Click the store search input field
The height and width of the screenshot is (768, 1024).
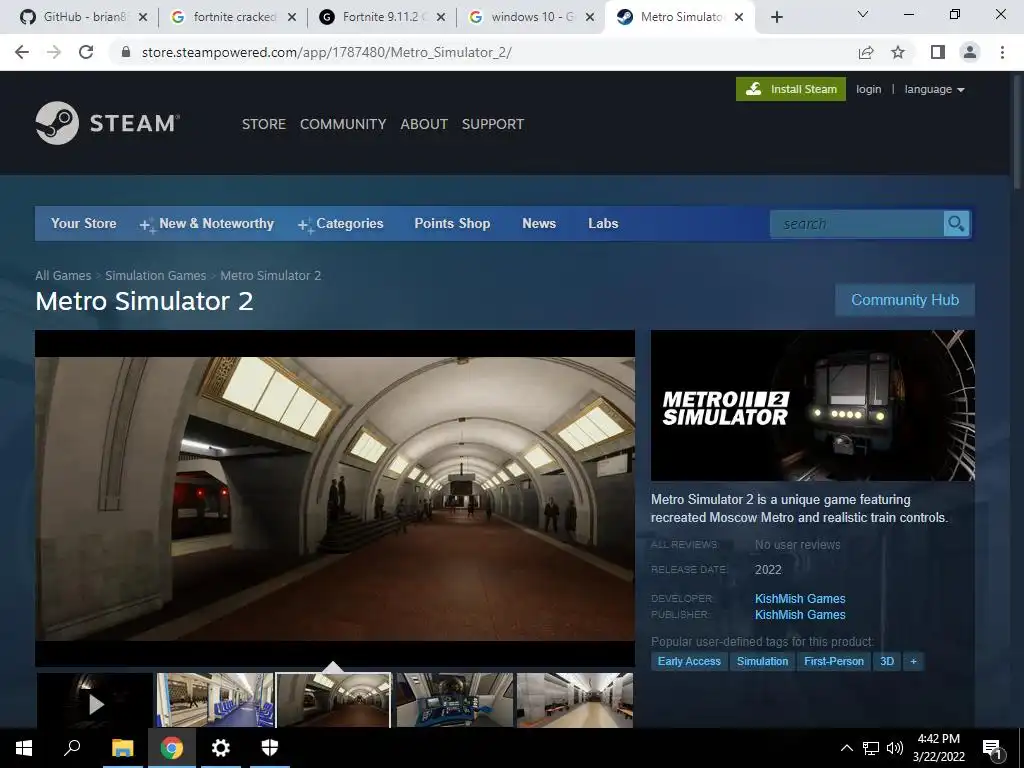[857, 223]
